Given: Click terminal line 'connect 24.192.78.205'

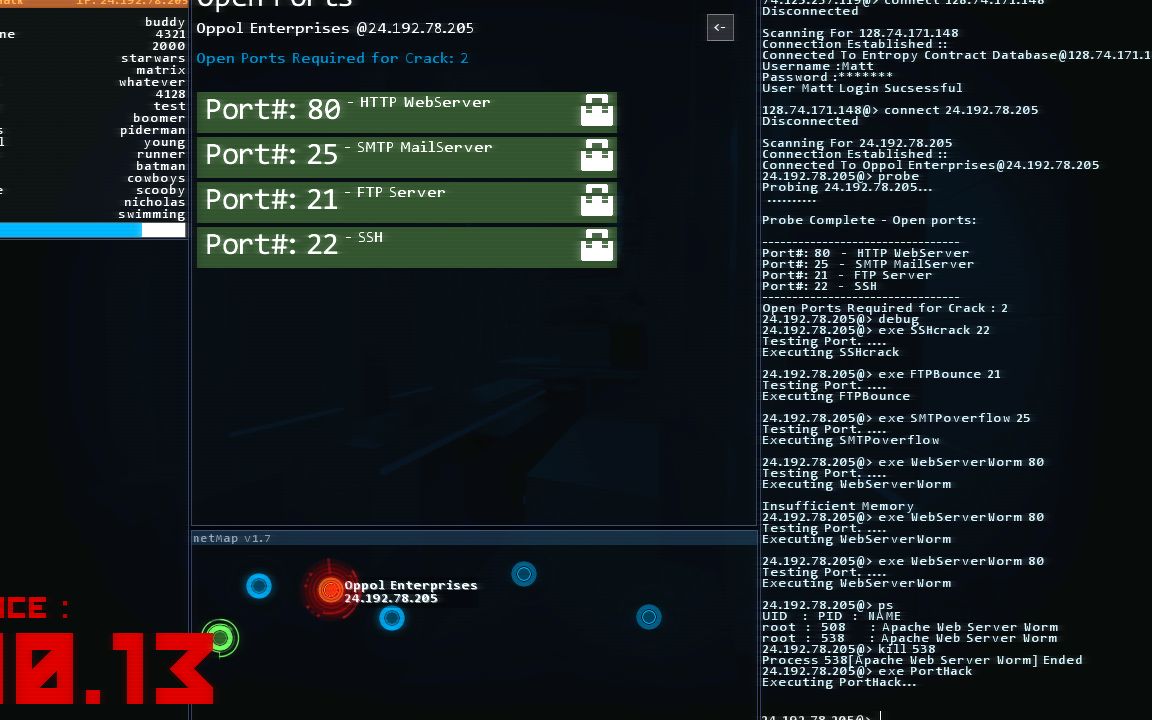Looking at the screenshot, I should pos(961,110).
